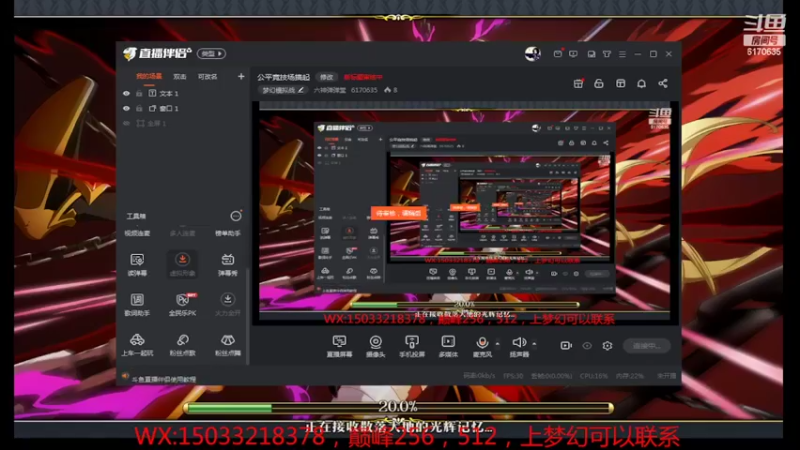Select the 文本 1 source row

point(183,93)
